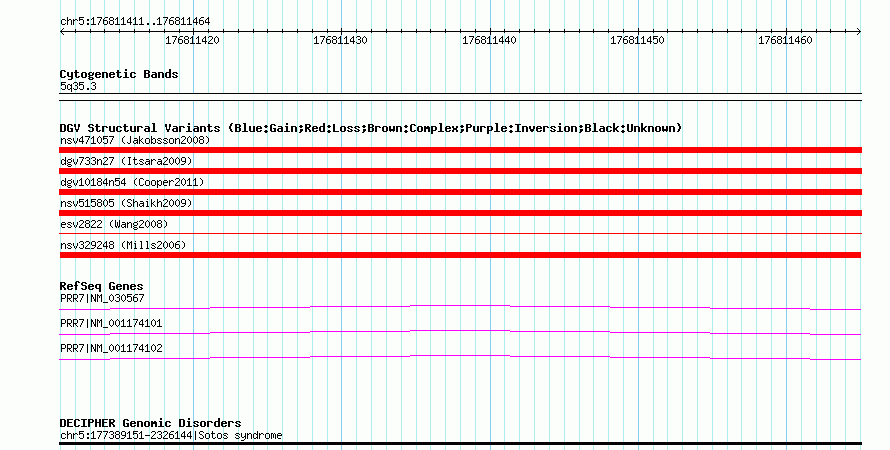Open variant nsv329248 (Mills2006) label

(123, 245)
